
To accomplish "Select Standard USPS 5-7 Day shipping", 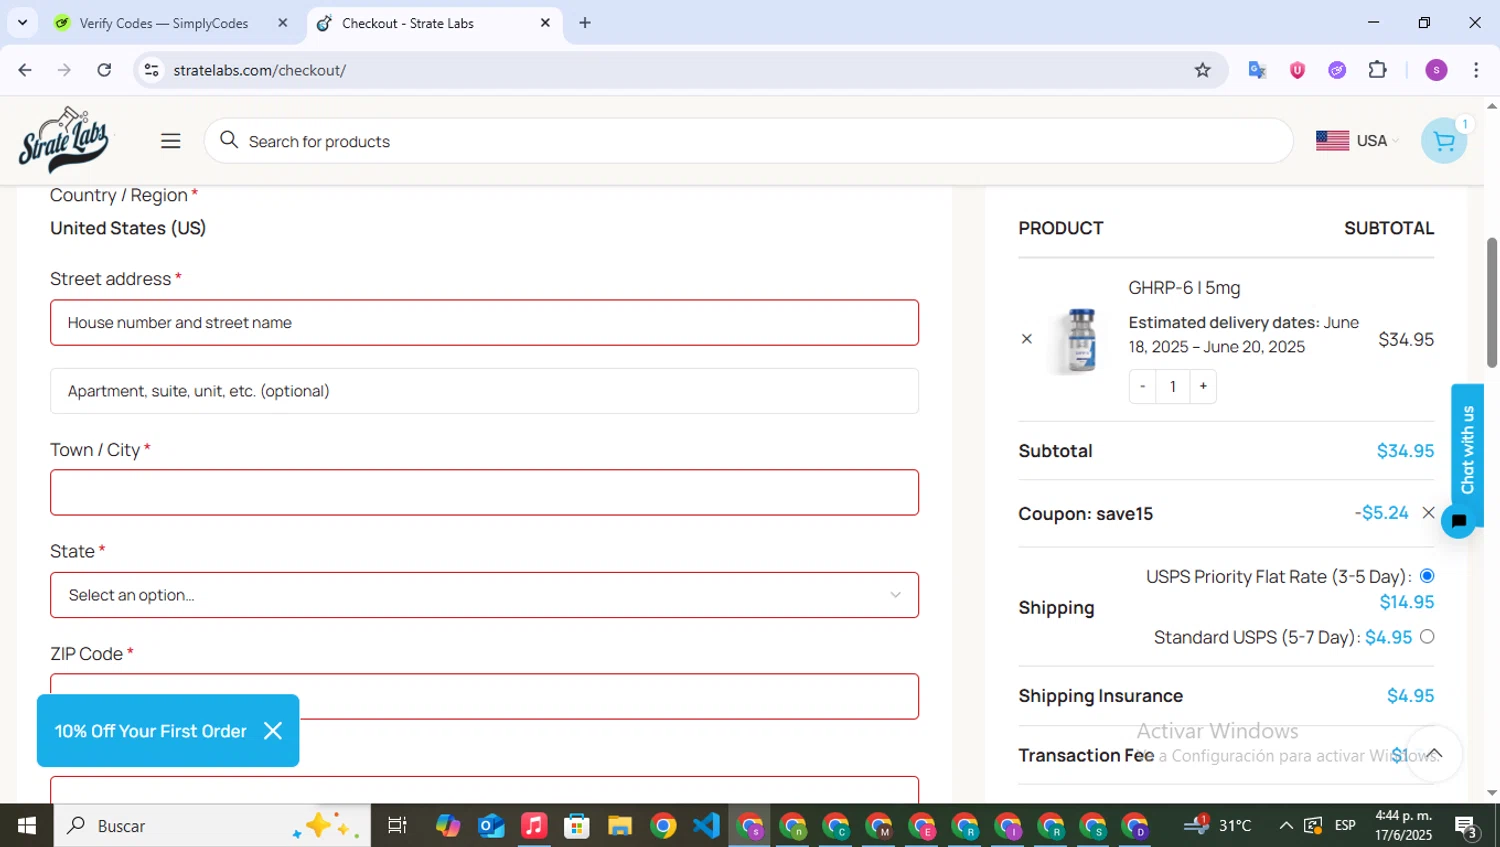I will [x=1427, y=637].
